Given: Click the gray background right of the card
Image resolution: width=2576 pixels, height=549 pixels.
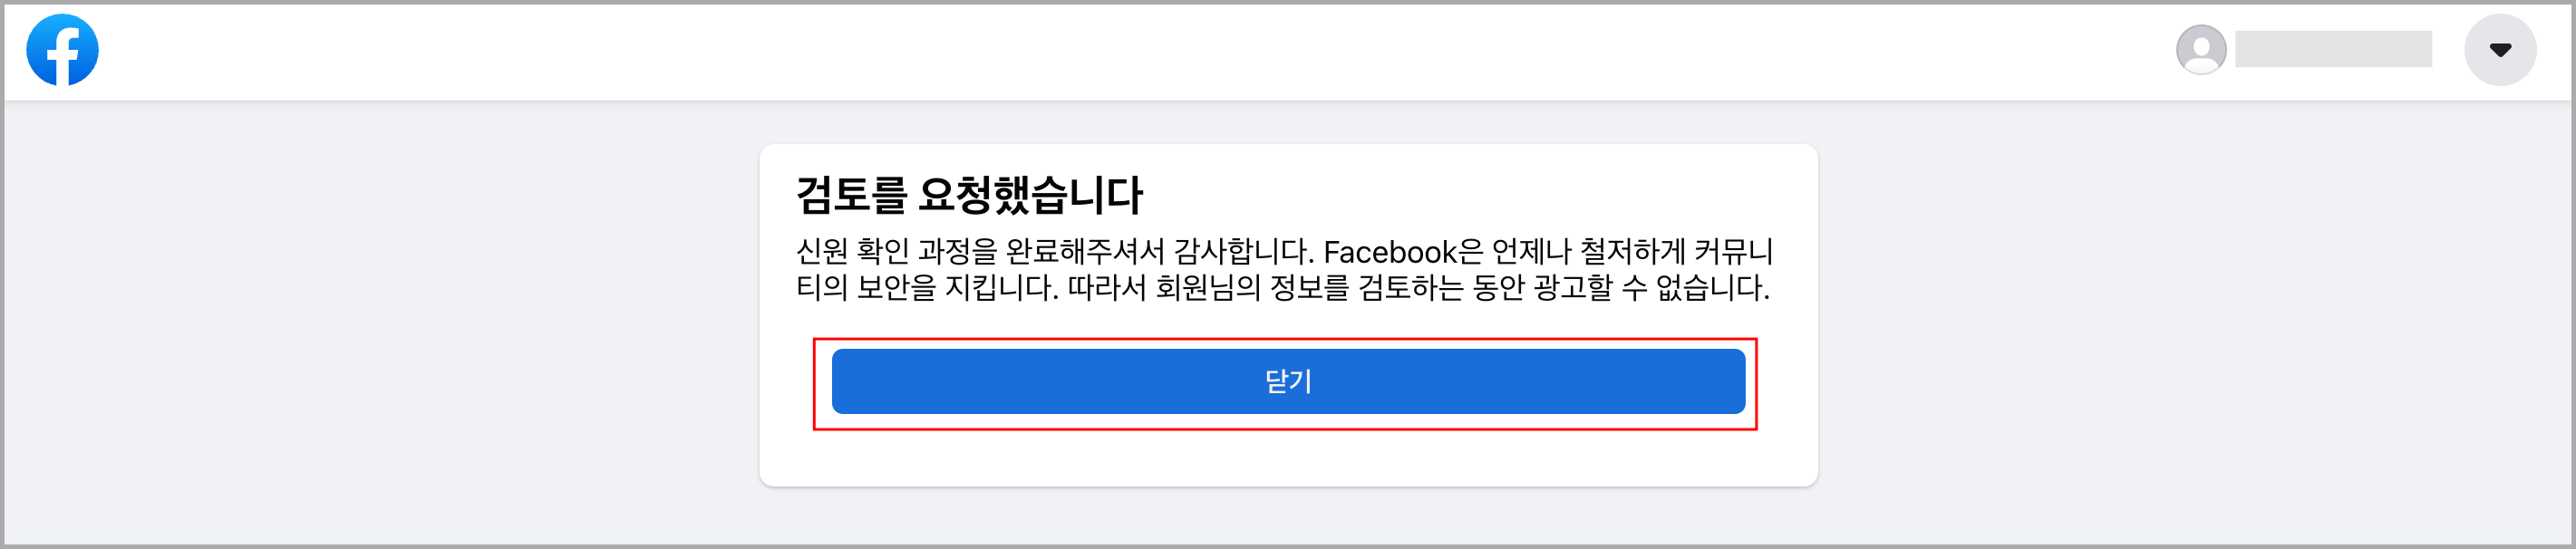Looking at the screenshot, I should 2195,320.
